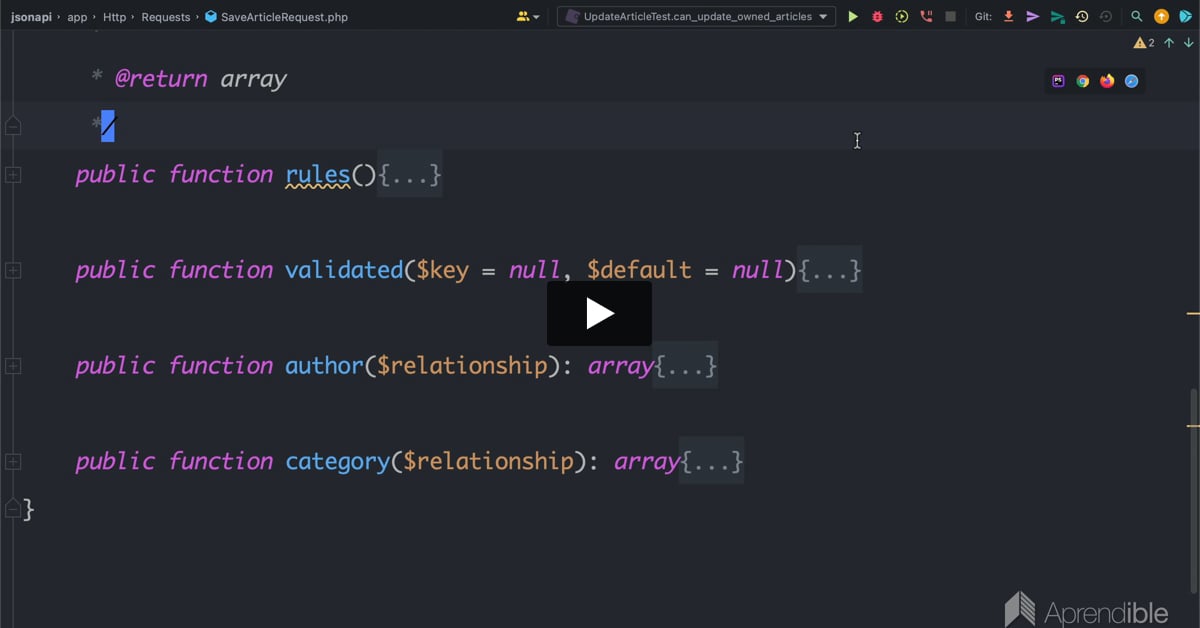Image resolution: width=1200 pixels, height=628 pixels.
Task: Collapse the doc comment fold marker
Action: pyautogui.click(x=12, y=126)
